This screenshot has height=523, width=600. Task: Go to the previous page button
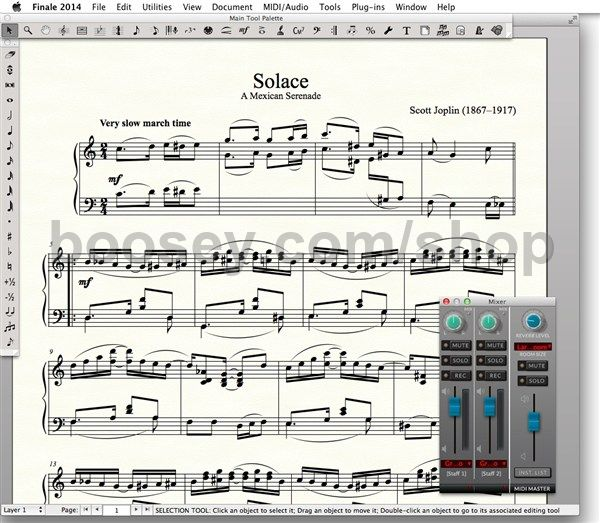97,510
